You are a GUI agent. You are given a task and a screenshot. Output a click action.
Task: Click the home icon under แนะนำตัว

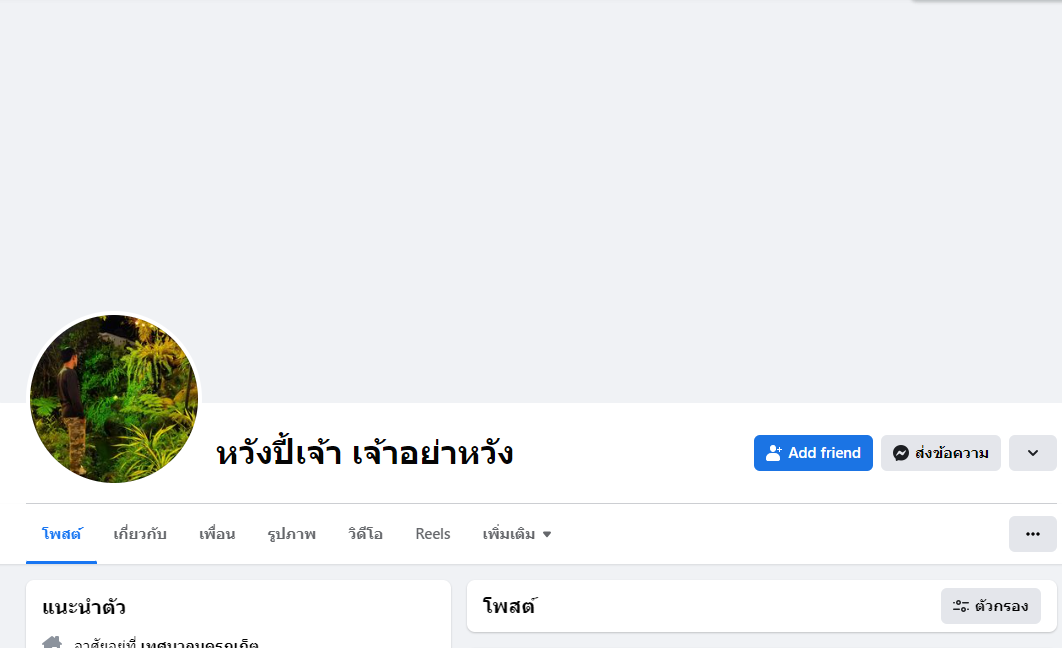click(52, 643)
